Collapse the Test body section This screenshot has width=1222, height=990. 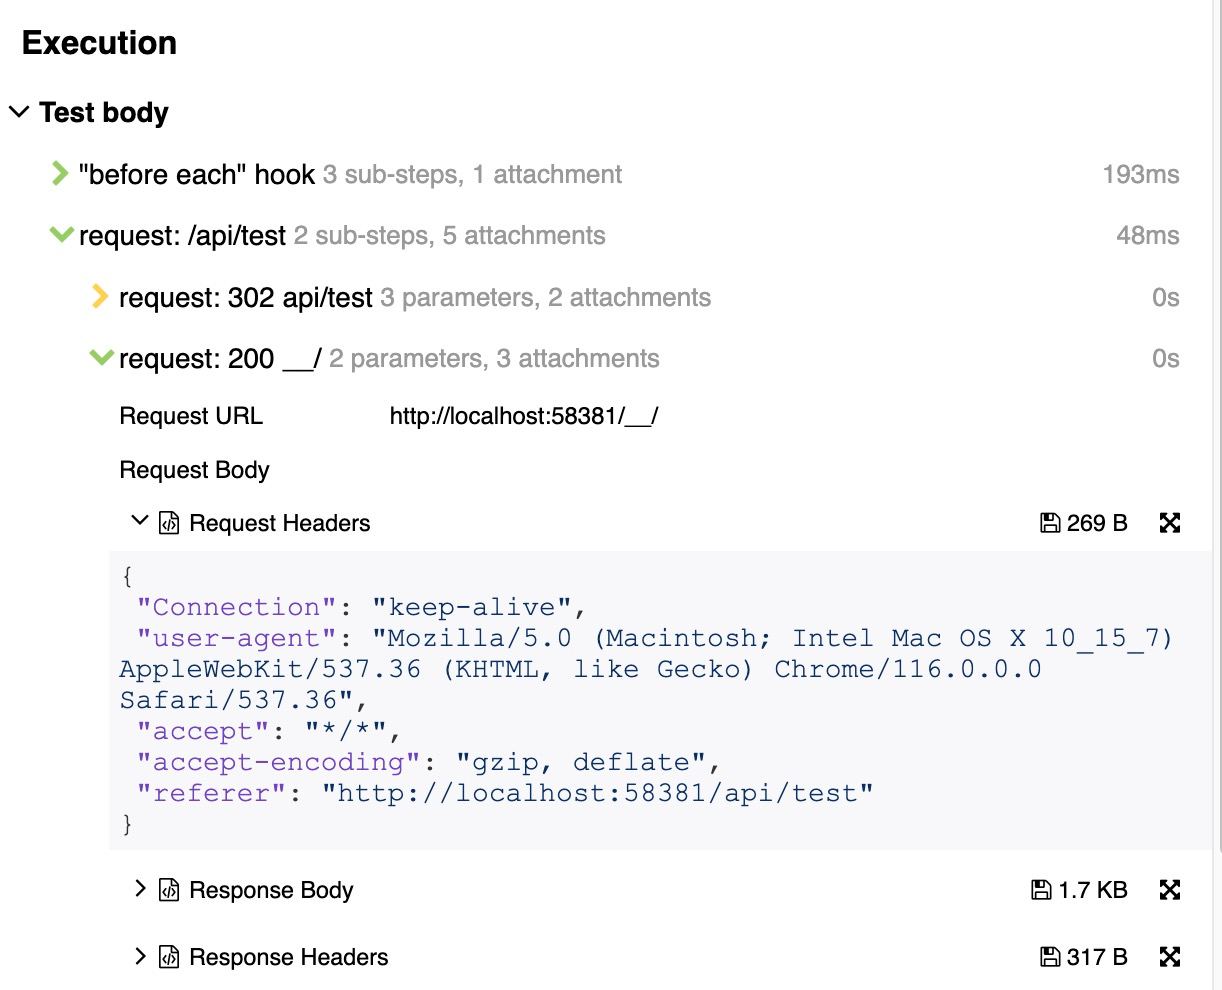coord(18,112)
